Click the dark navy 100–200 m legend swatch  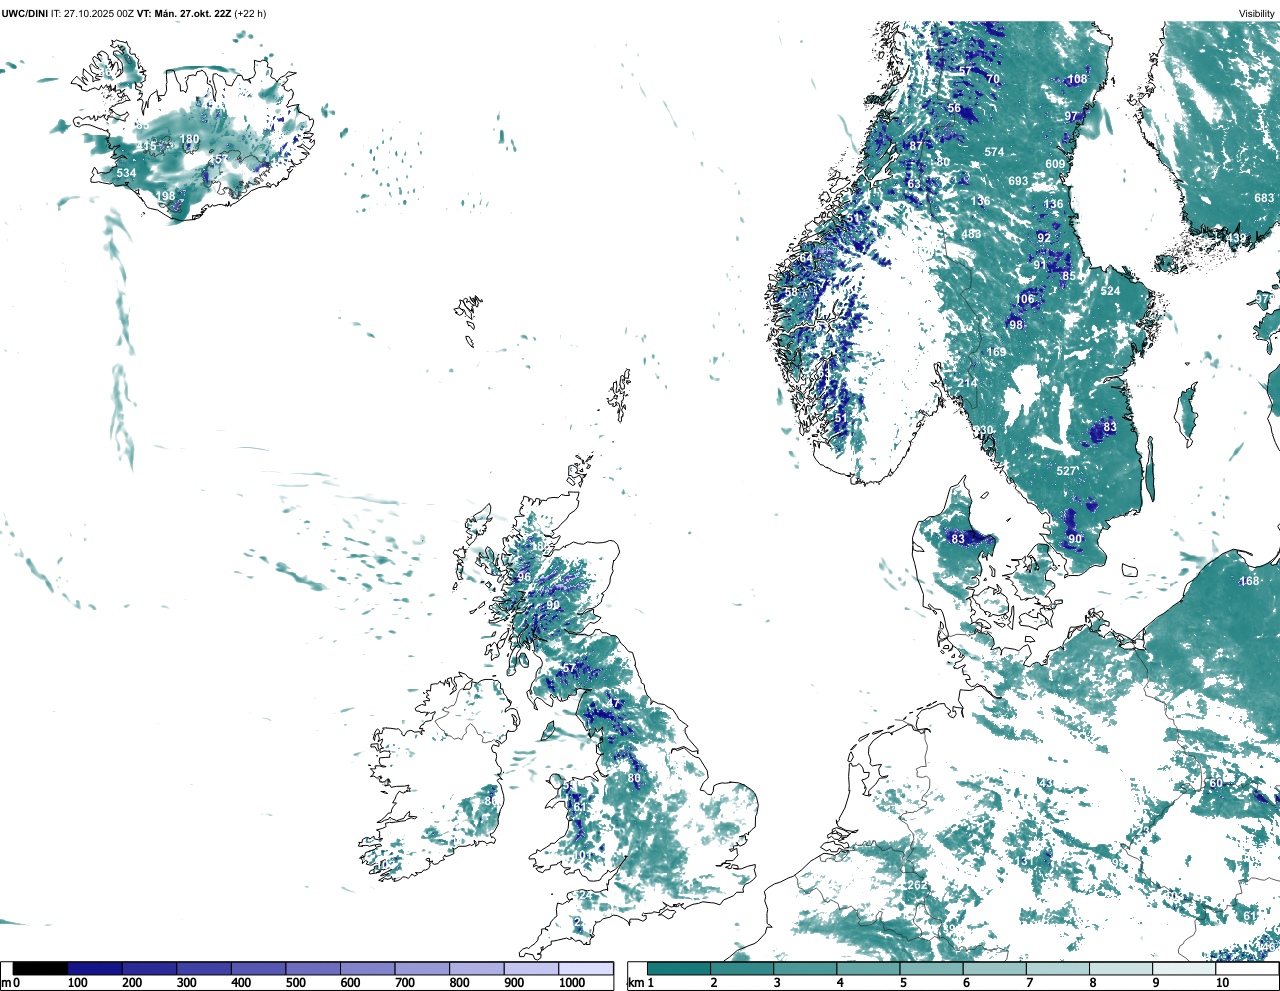(x=95, y=968)
